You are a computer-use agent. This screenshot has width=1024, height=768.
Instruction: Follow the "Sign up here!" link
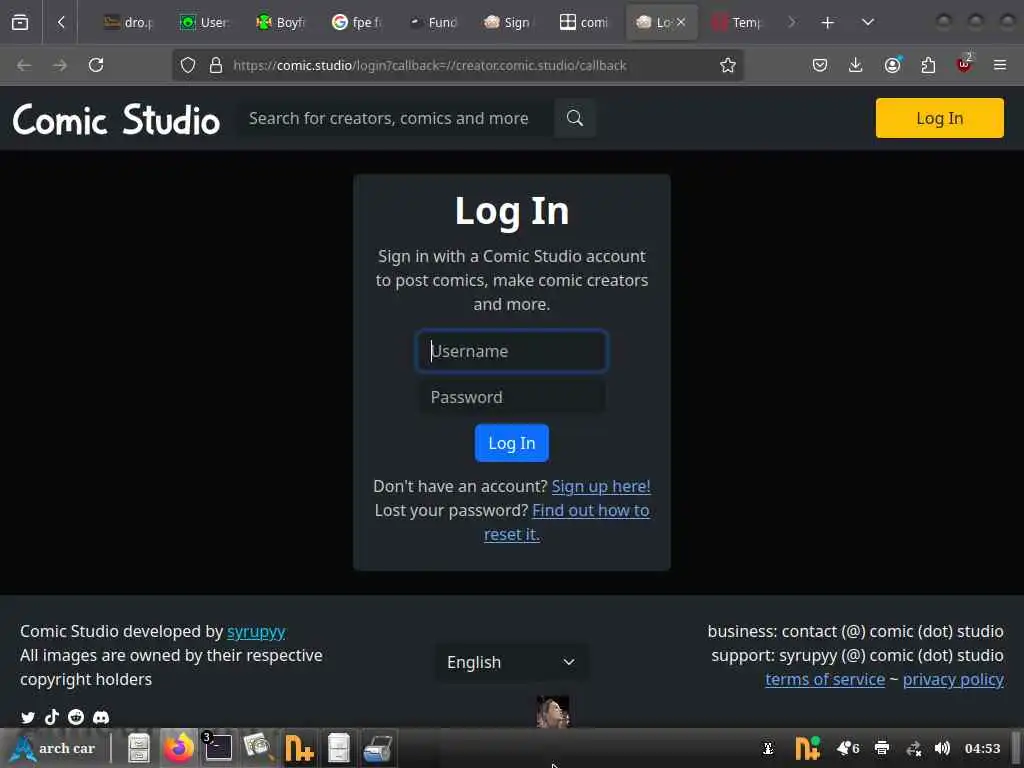(x=601, y=487)
